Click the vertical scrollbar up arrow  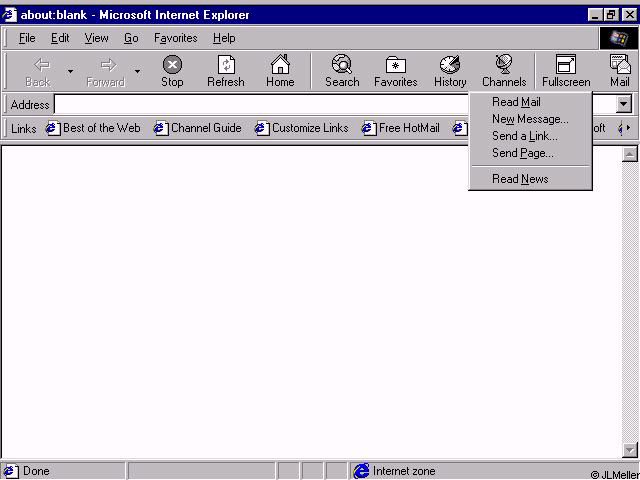[x=630, y=154]
